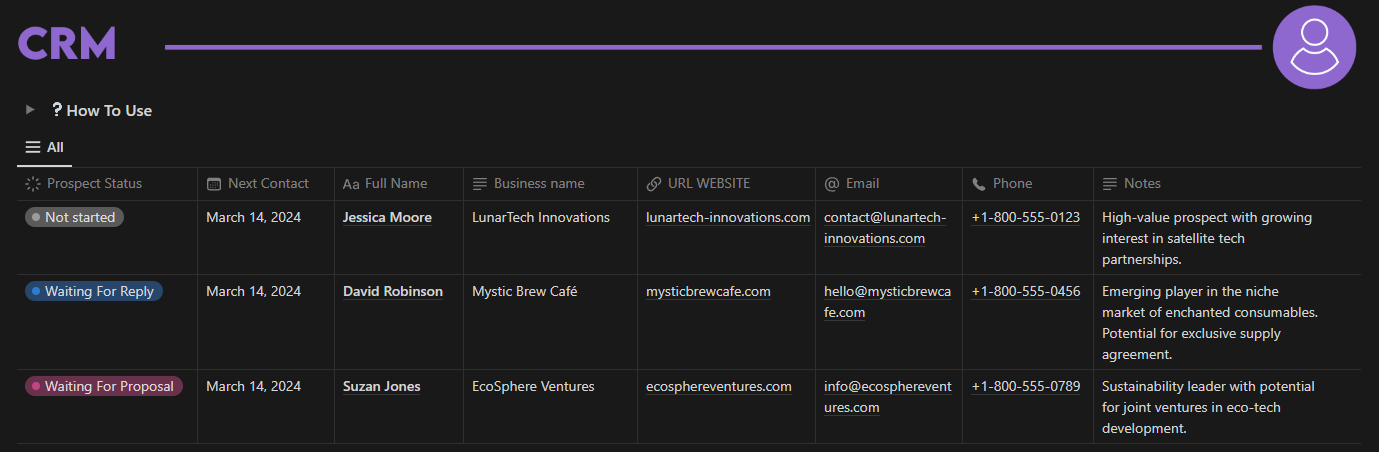Screen dimensions: 1379x452
Task: Click the Prospect Status column spinner icon
Action: [33, 184]
